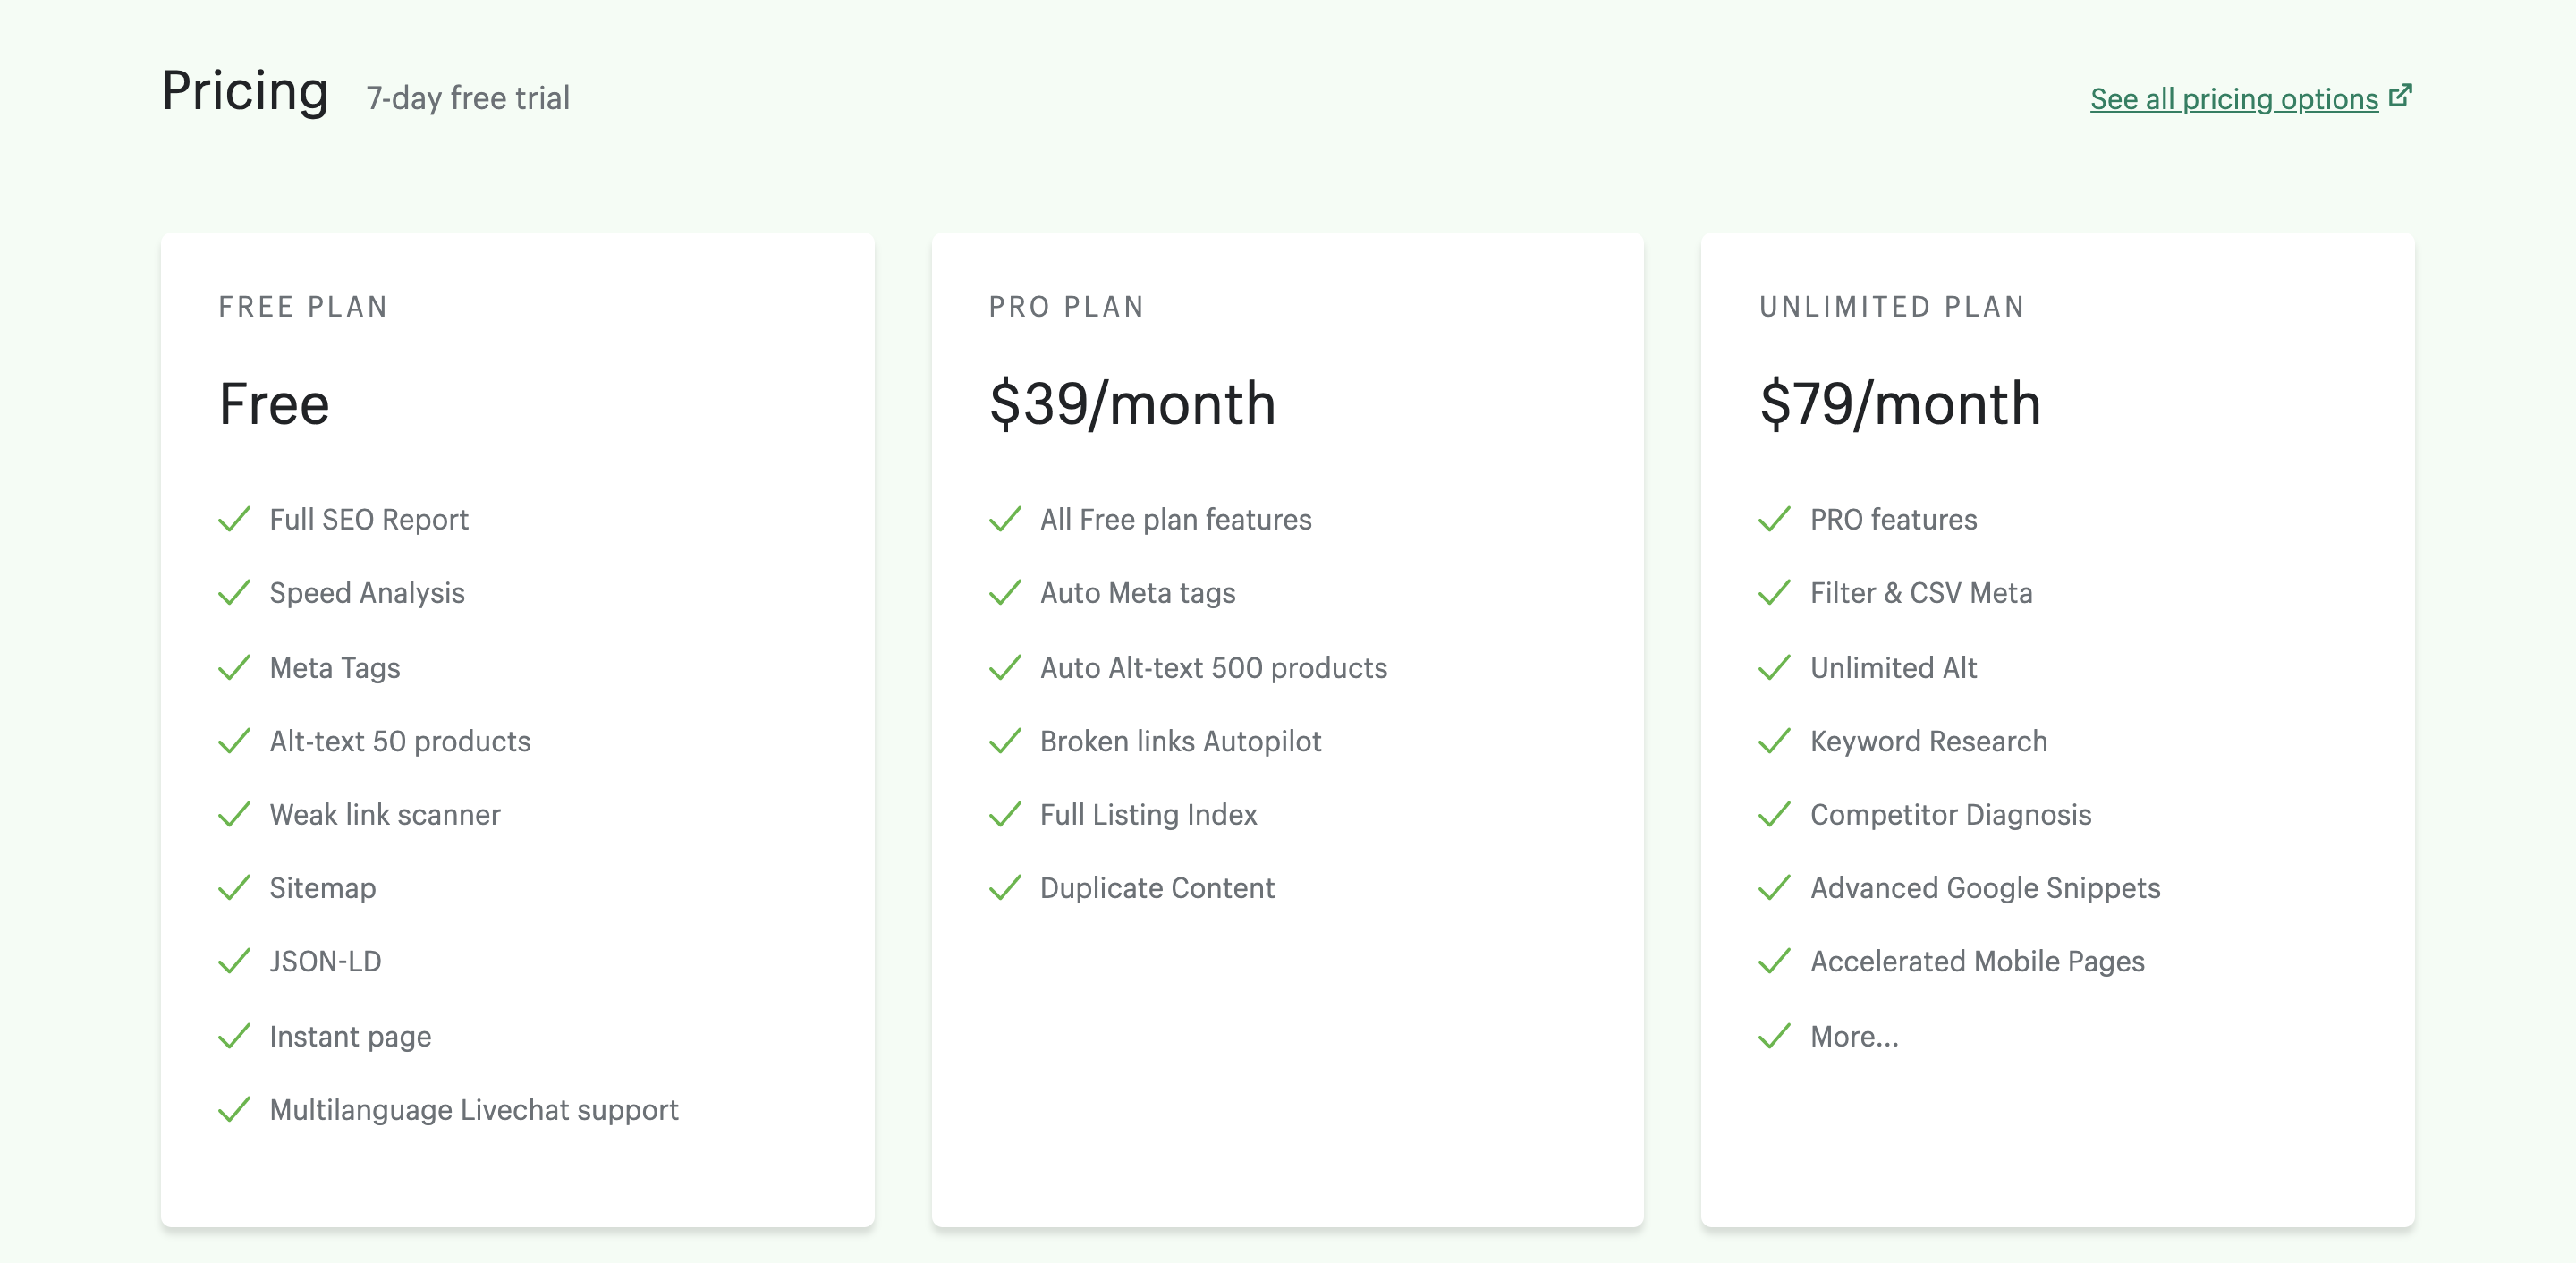Click the Free price heading

[x=274, y=404]
